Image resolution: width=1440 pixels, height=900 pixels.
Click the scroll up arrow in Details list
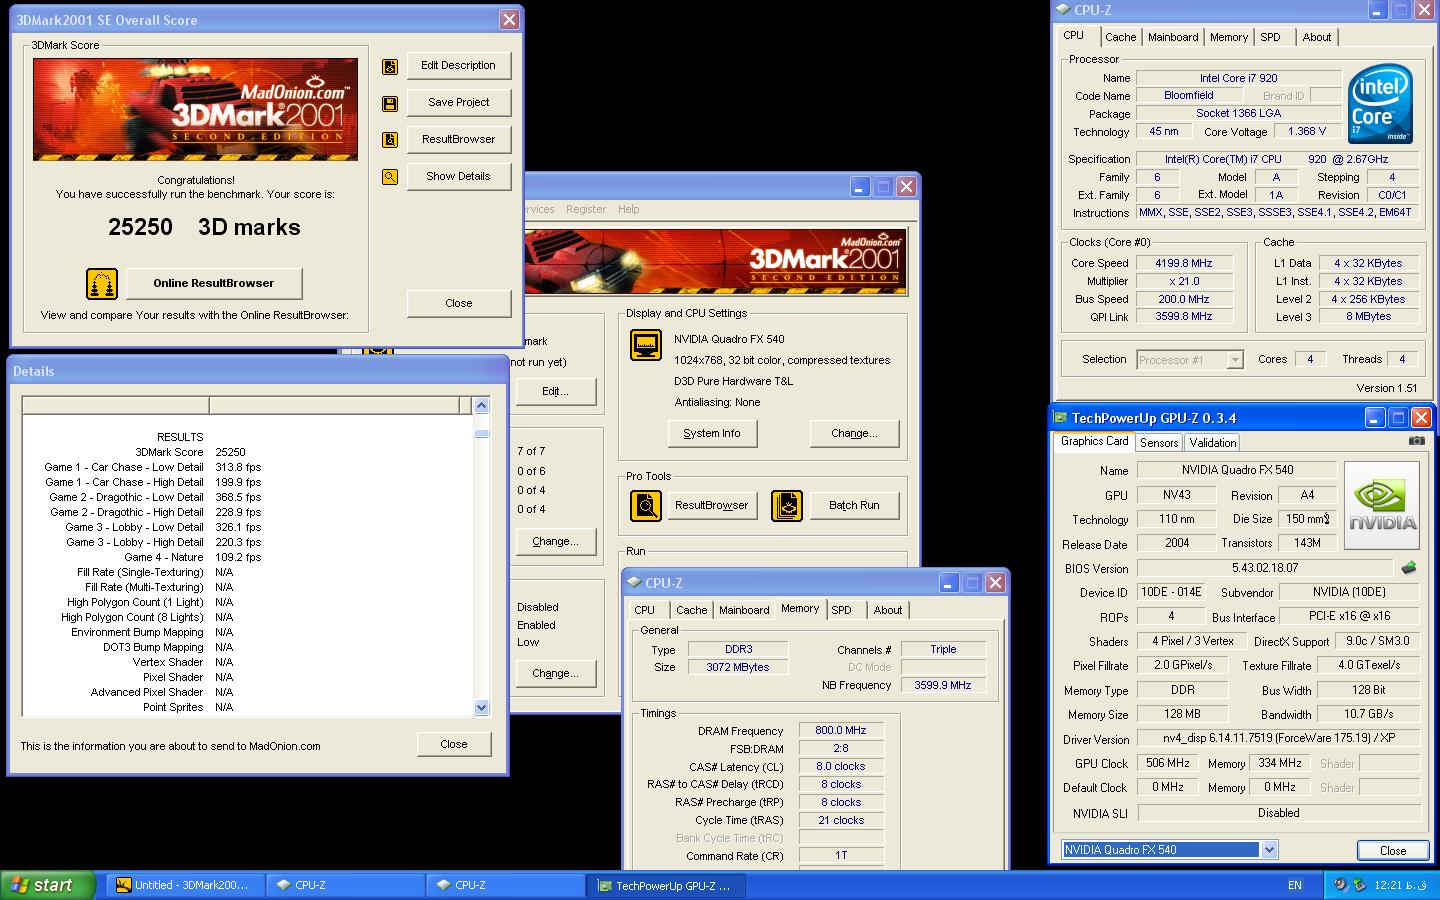pos(482,406)
